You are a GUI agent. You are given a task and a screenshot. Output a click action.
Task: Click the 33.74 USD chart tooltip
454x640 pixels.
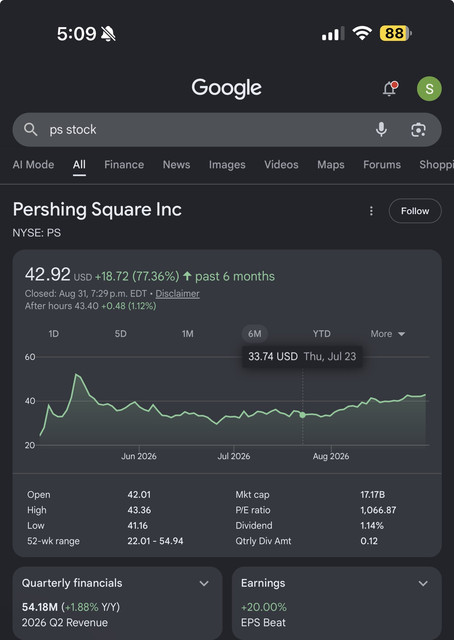pyautogui.click(x=302, y=356)
